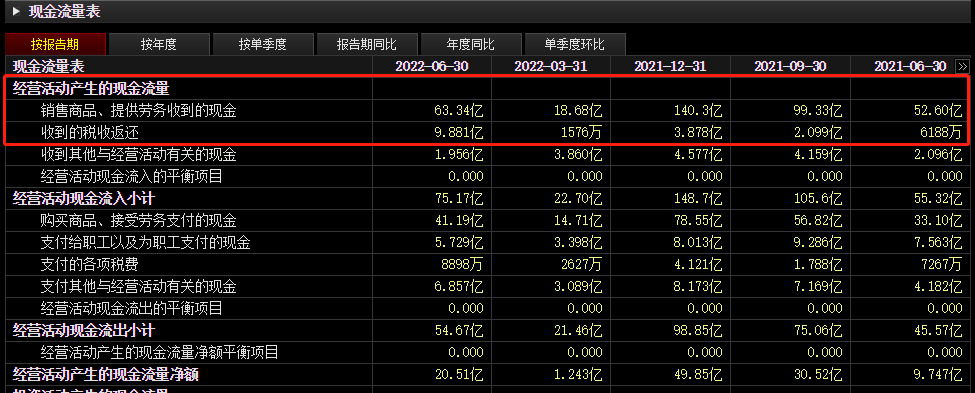Select the 购买商品、接受劳务支付的现金 row

[x=488, y=220]
